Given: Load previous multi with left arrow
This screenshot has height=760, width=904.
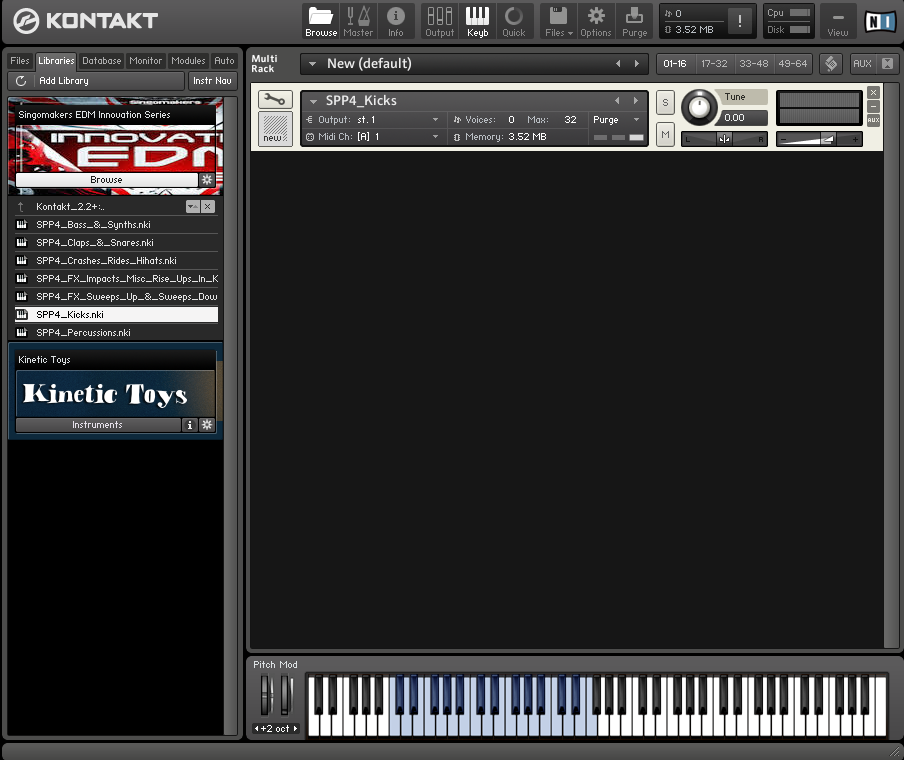Looking at the screenshot, I should tap(618, 63).
